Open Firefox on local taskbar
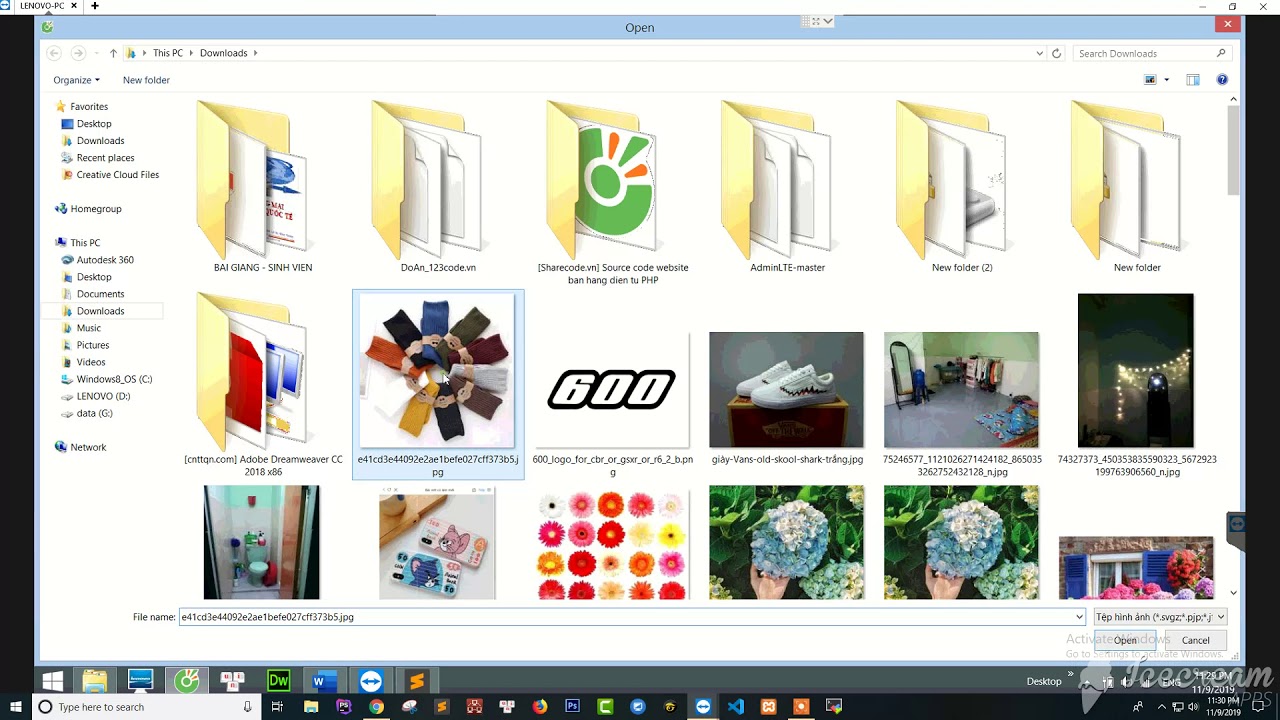 [x=540, y=707]
